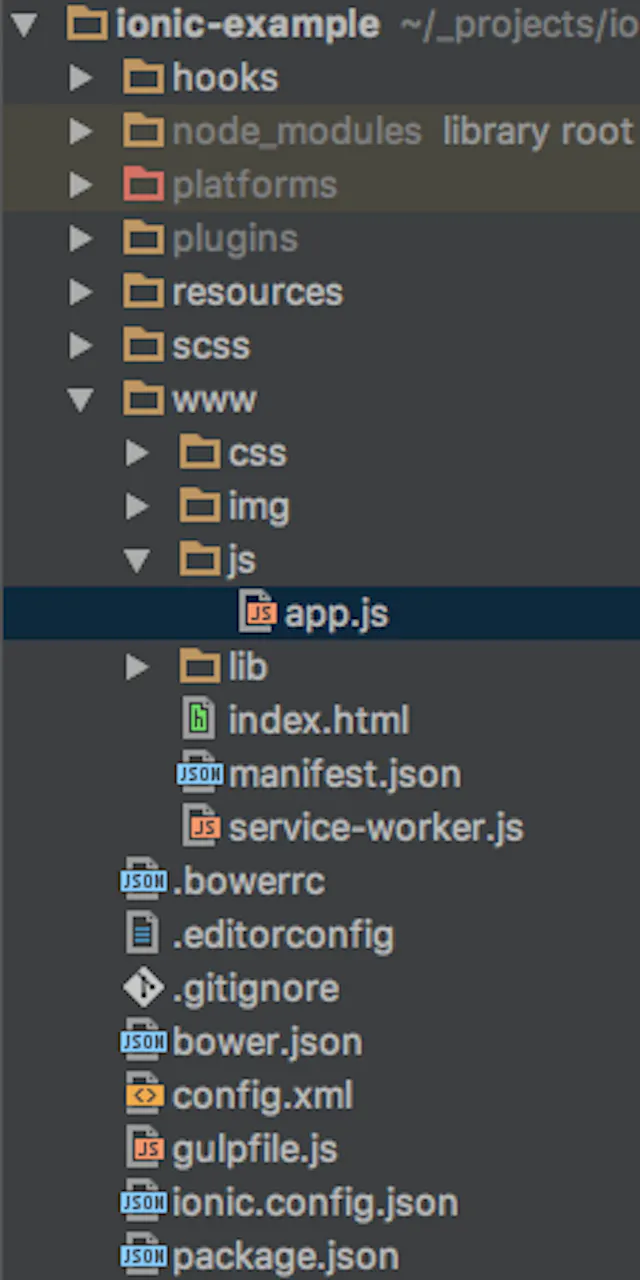
Task: Collapse the js folder arrow
Action: coord(138,561)
